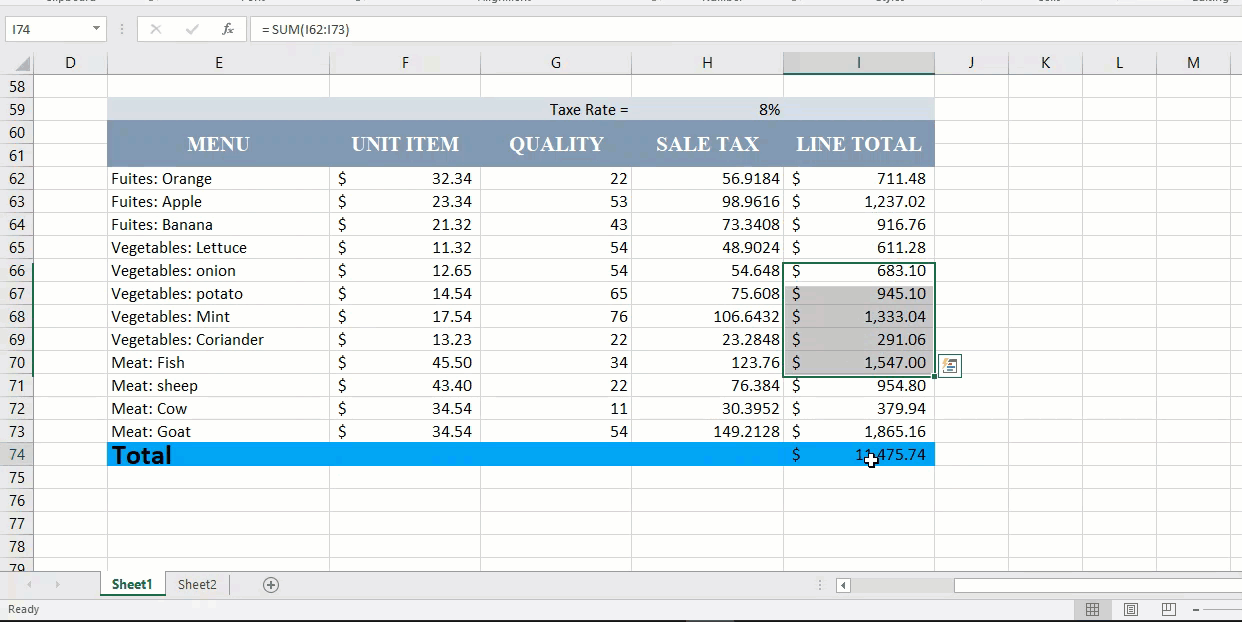Click the horizontal scrollbar left arrow
Screen dimensions: 1242x622
click(x=843, y=586)
